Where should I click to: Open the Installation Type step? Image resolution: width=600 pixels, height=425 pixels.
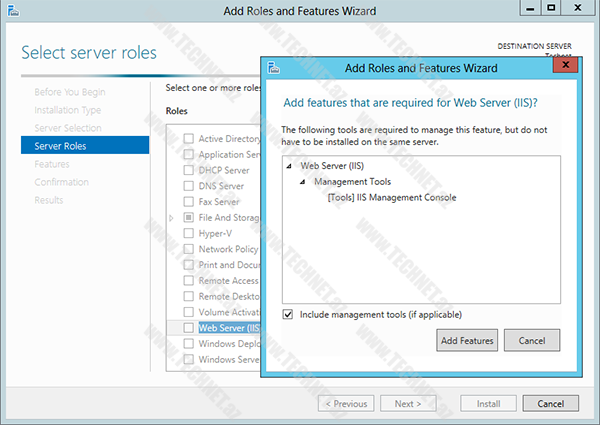click(x=67, y=110)
